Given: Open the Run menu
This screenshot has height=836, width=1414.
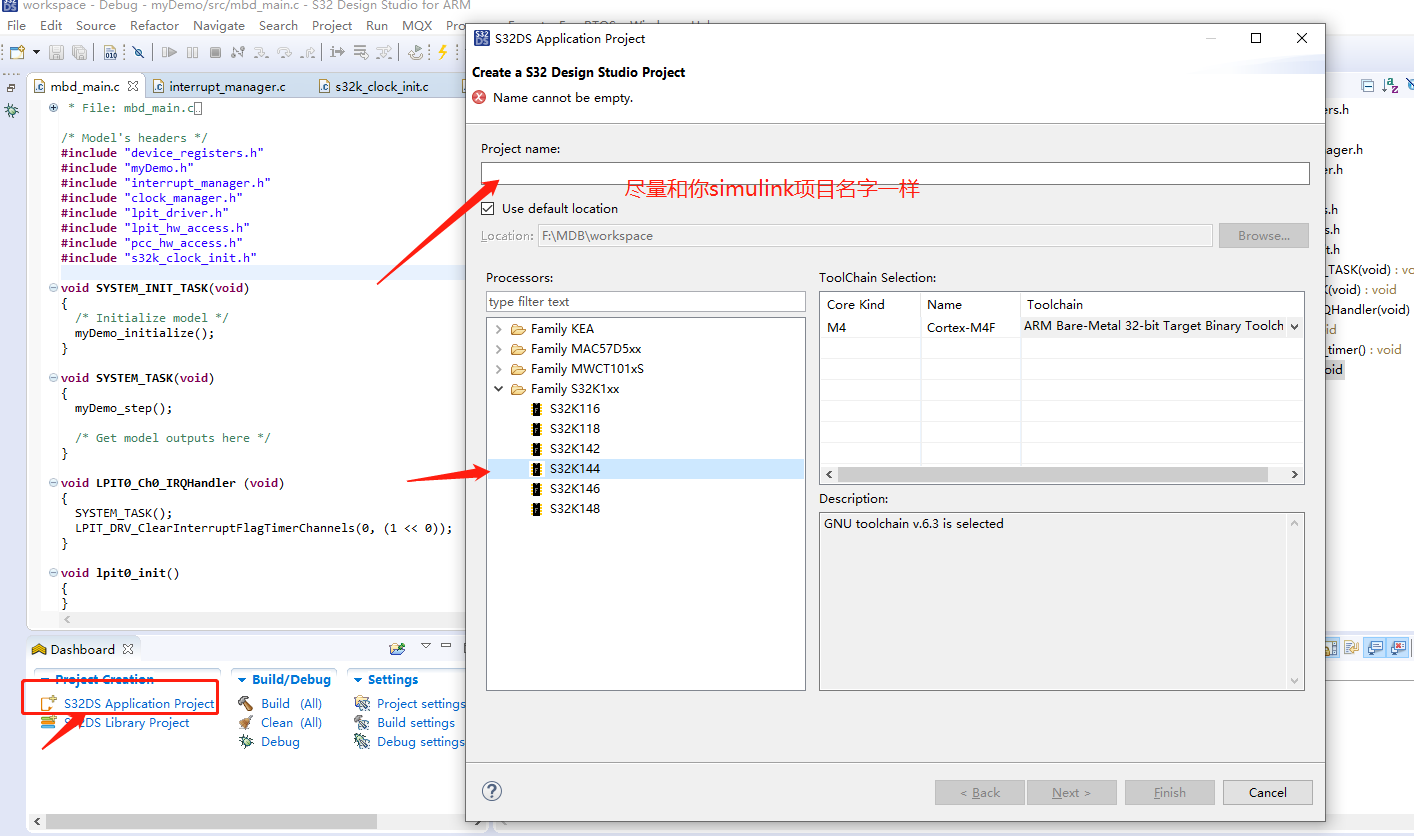Looking at the screenshot, I should (377, 25).
